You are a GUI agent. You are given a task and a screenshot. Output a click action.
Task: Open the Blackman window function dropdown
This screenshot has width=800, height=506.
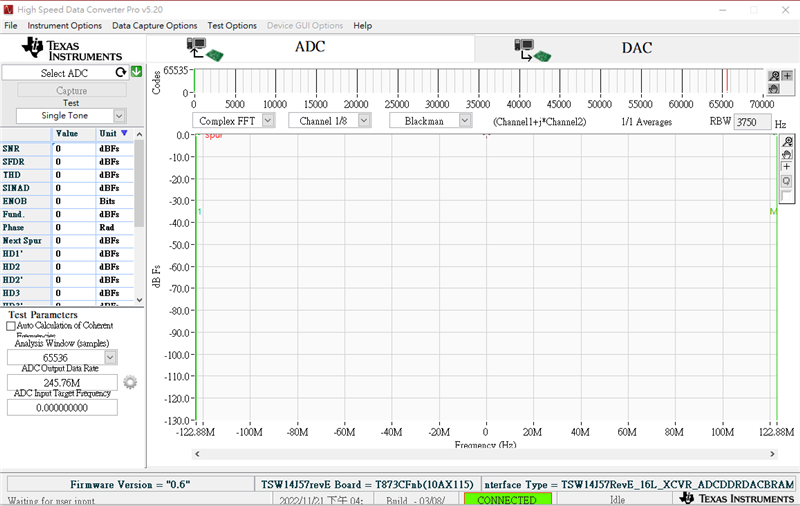coord(464,121)
